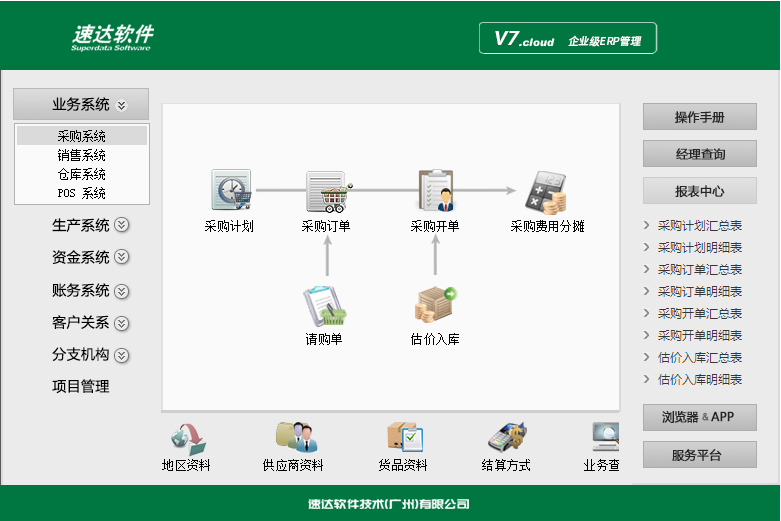The width and height of the screenshot is (781, 521).
Task: Open the 估价入库汇总表 report link
Action: 700,357
